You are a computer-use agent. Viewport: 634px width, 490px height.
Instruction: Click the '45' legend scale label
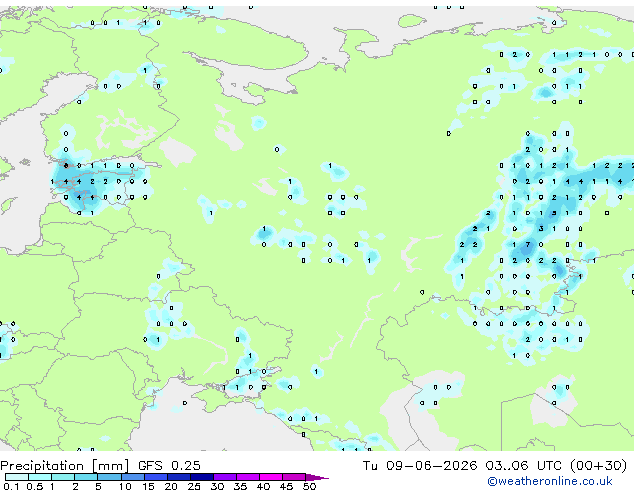click(x=286, y=486)
